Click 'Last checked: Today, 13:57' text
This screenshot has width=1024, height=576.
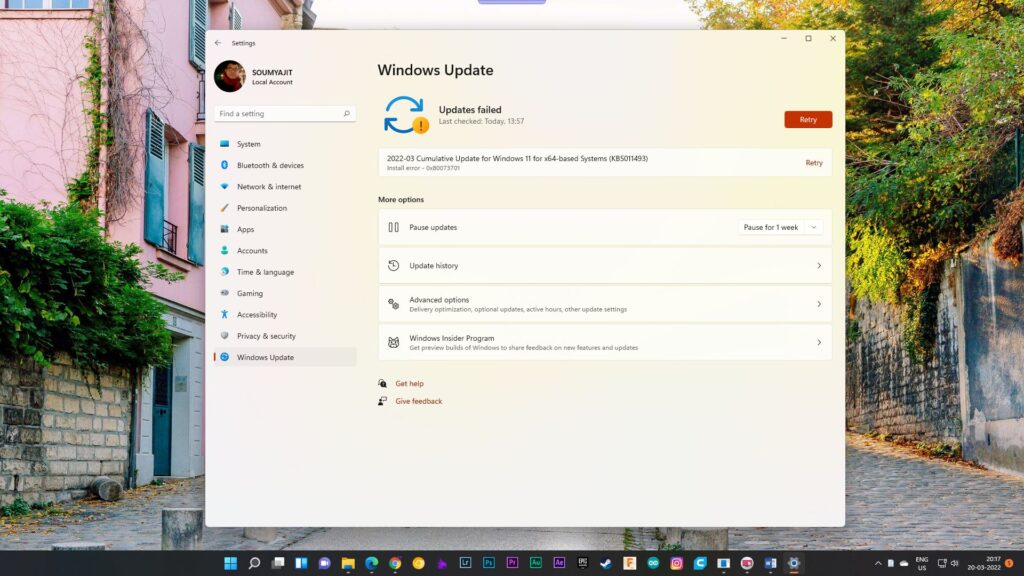coord(481,121)
